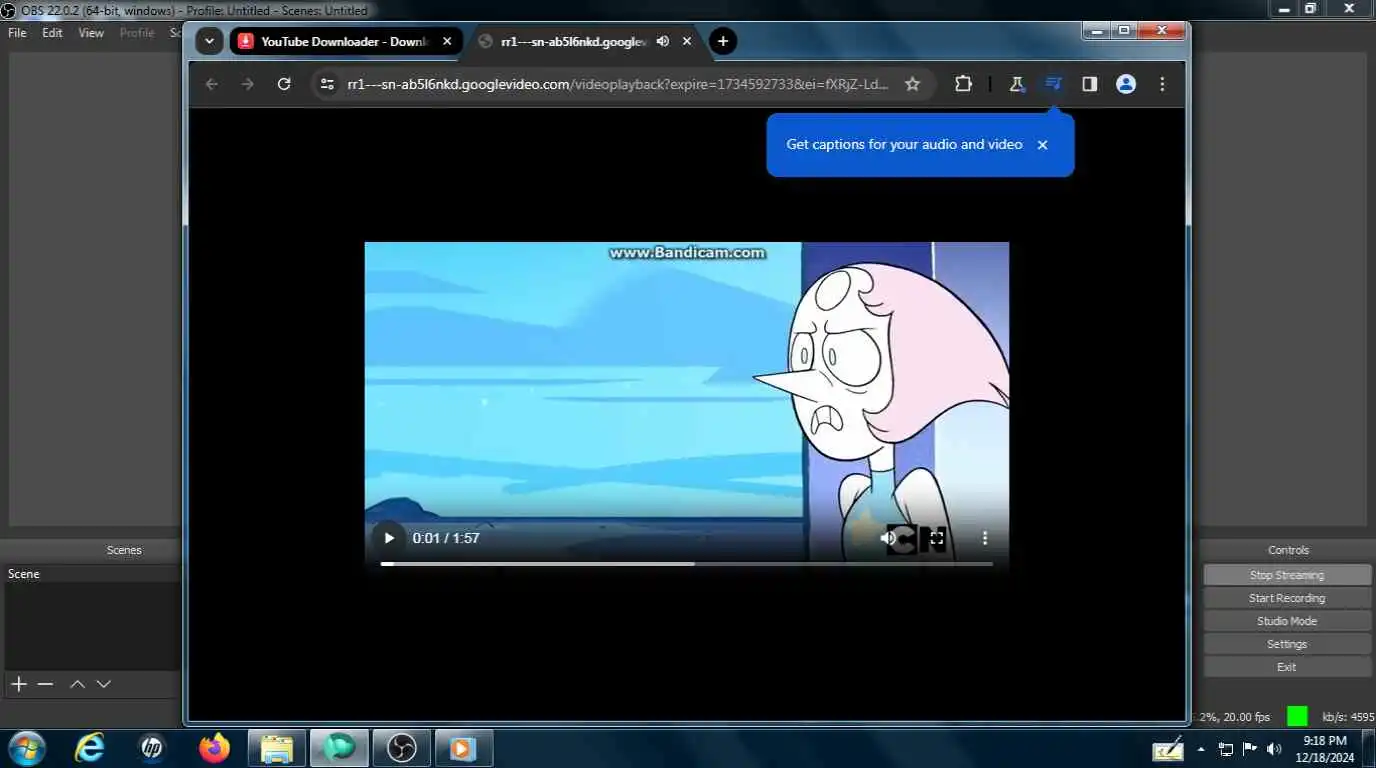Open HP app on taskbar
Image resolution: width=1376 pixels, height=768 pixels.
(152, 747)
